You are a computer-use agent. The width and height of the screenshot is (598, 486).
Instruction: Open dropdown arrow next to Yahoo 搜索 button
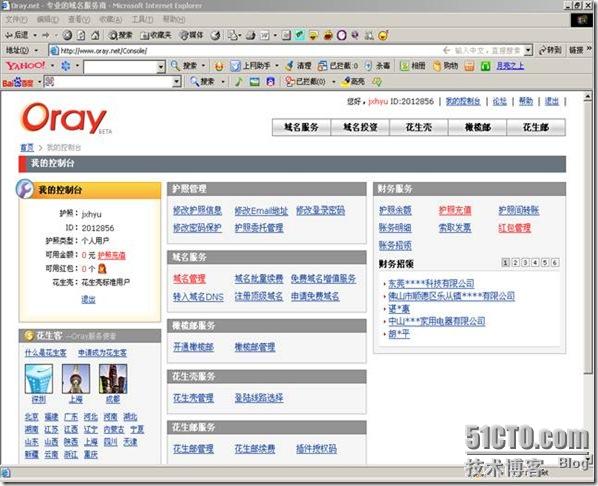[x=203, y=66]
